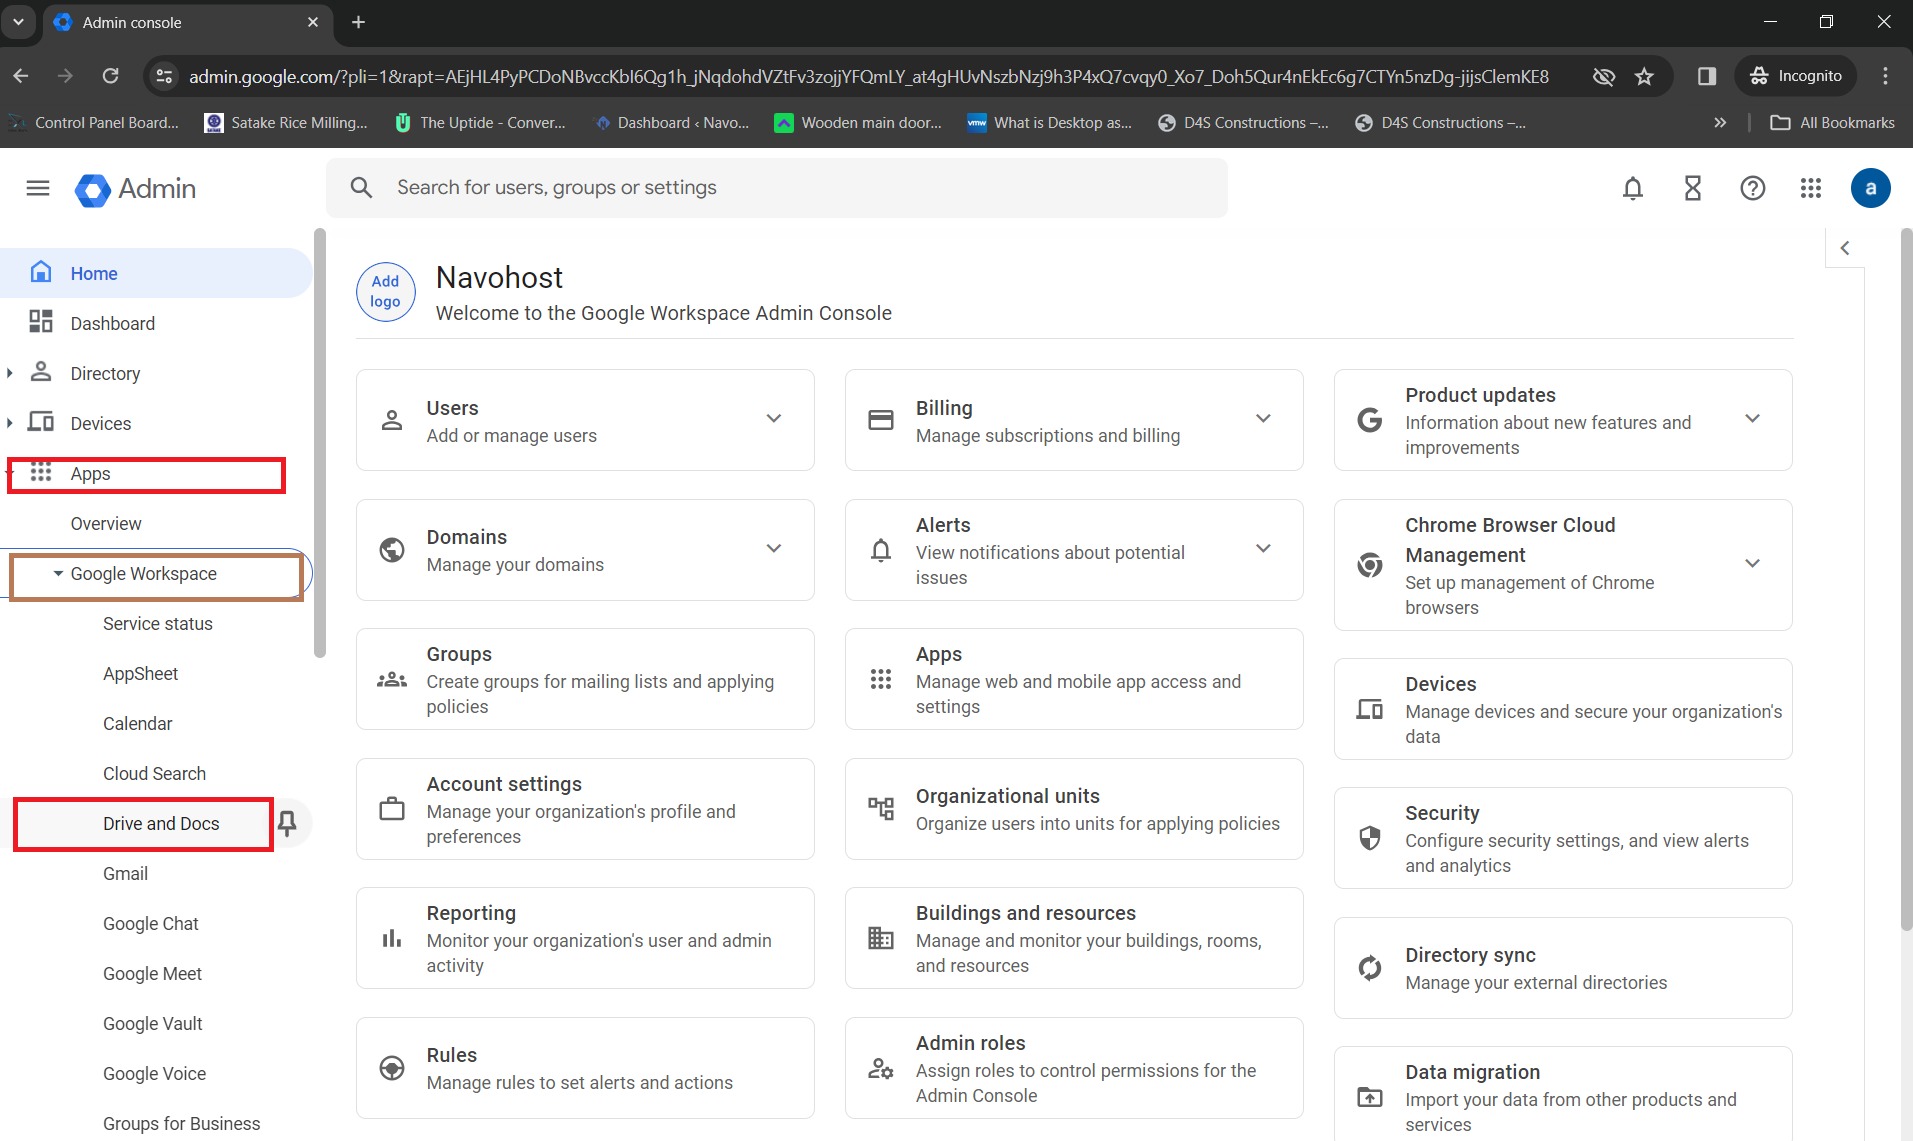The width and height of the screenshot is (1913, 1141).
Task: Click the hamburger main menu icon
Action: [x=38, y=188]
